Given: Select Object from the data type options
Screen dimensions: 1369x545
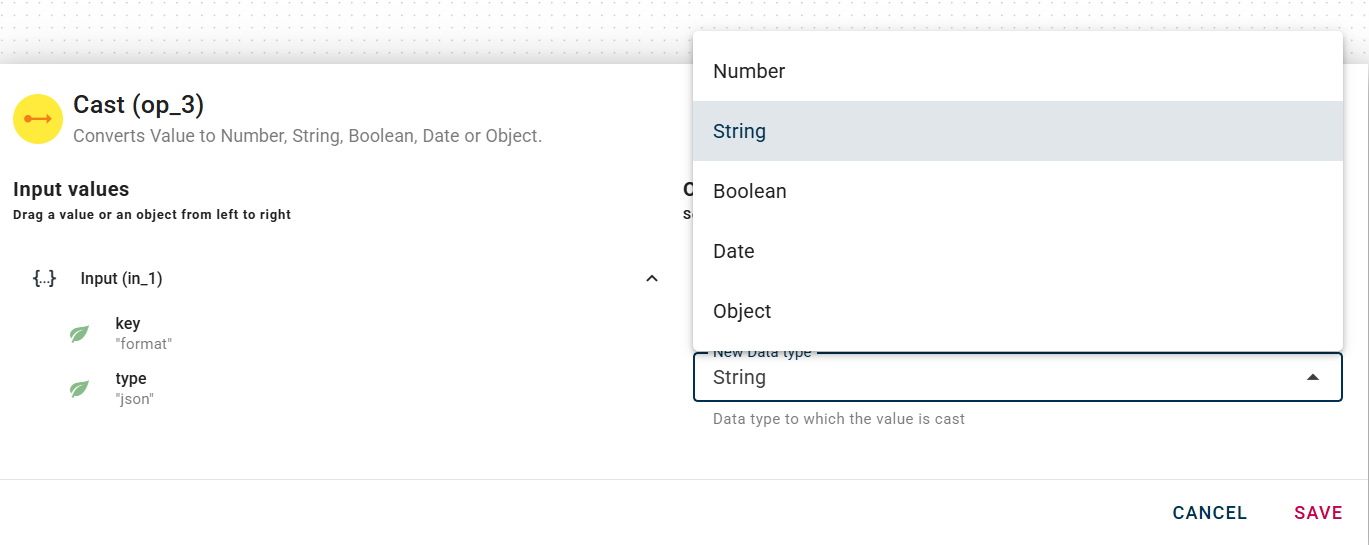Looking at the screenshot, I should (x=742, y=311).
